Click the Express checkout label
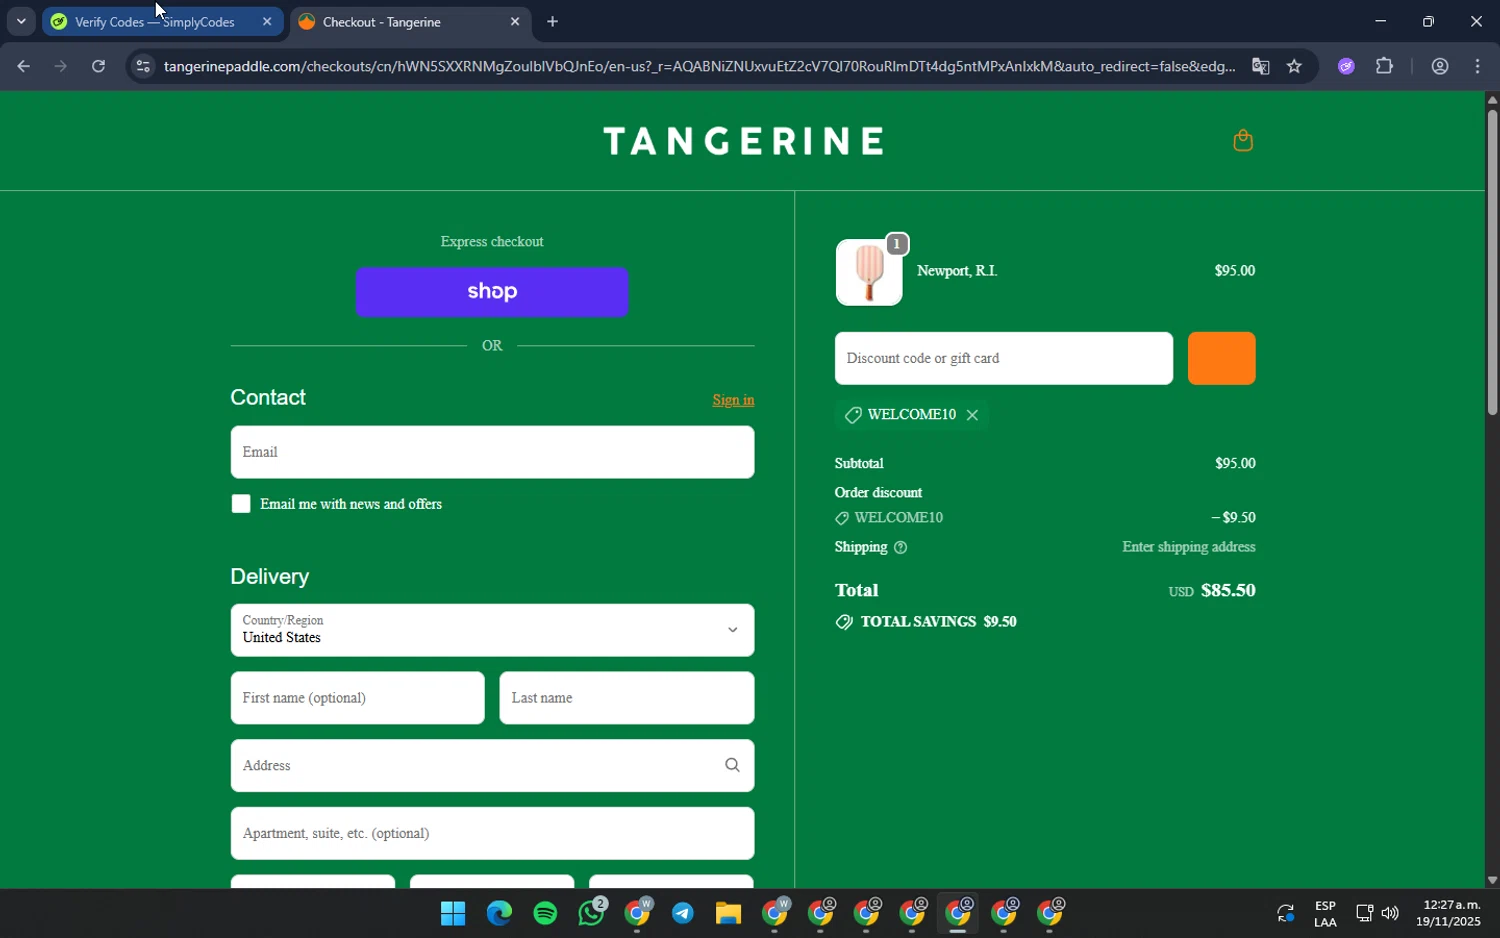1500x938 pixels. point(492,242)
